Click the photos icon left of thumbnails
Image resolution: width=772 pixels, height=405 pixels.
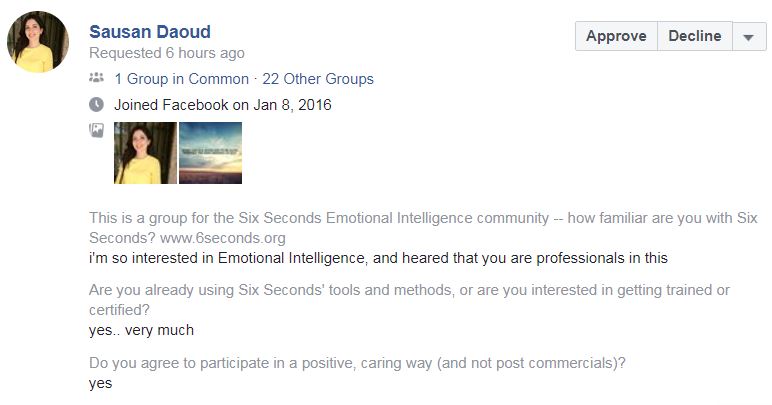(x=97, y=130)
